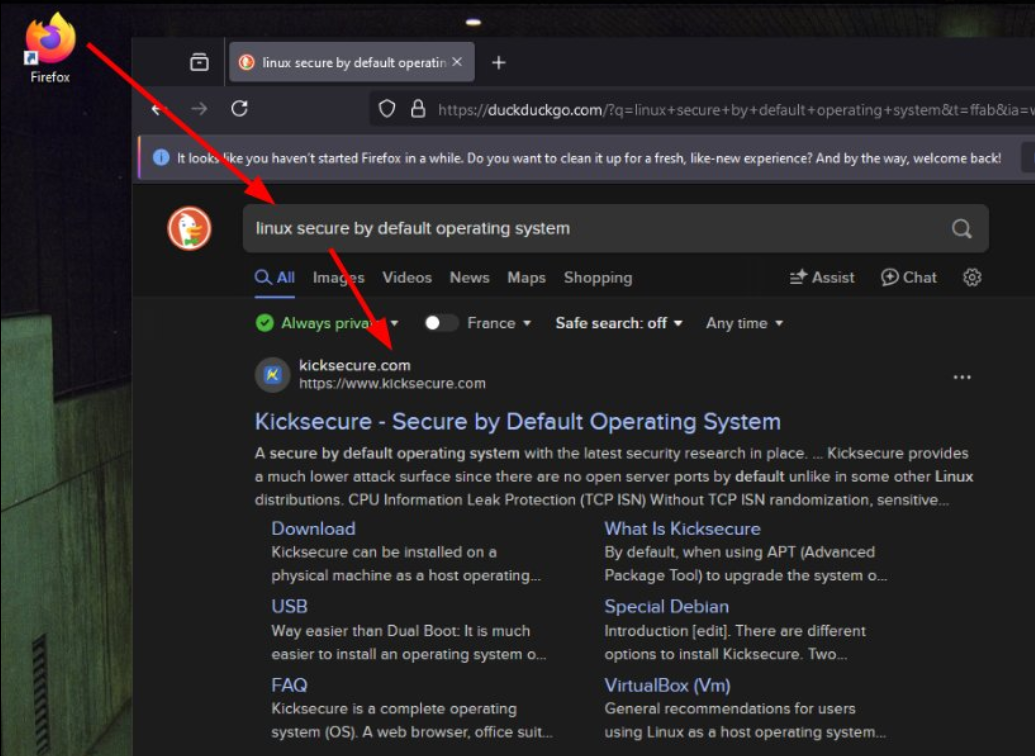This screenshot has width=1035, height=756.
Task: Click the info icon in the notification bar
Action: pyautogui.click(x=161, y=158)
